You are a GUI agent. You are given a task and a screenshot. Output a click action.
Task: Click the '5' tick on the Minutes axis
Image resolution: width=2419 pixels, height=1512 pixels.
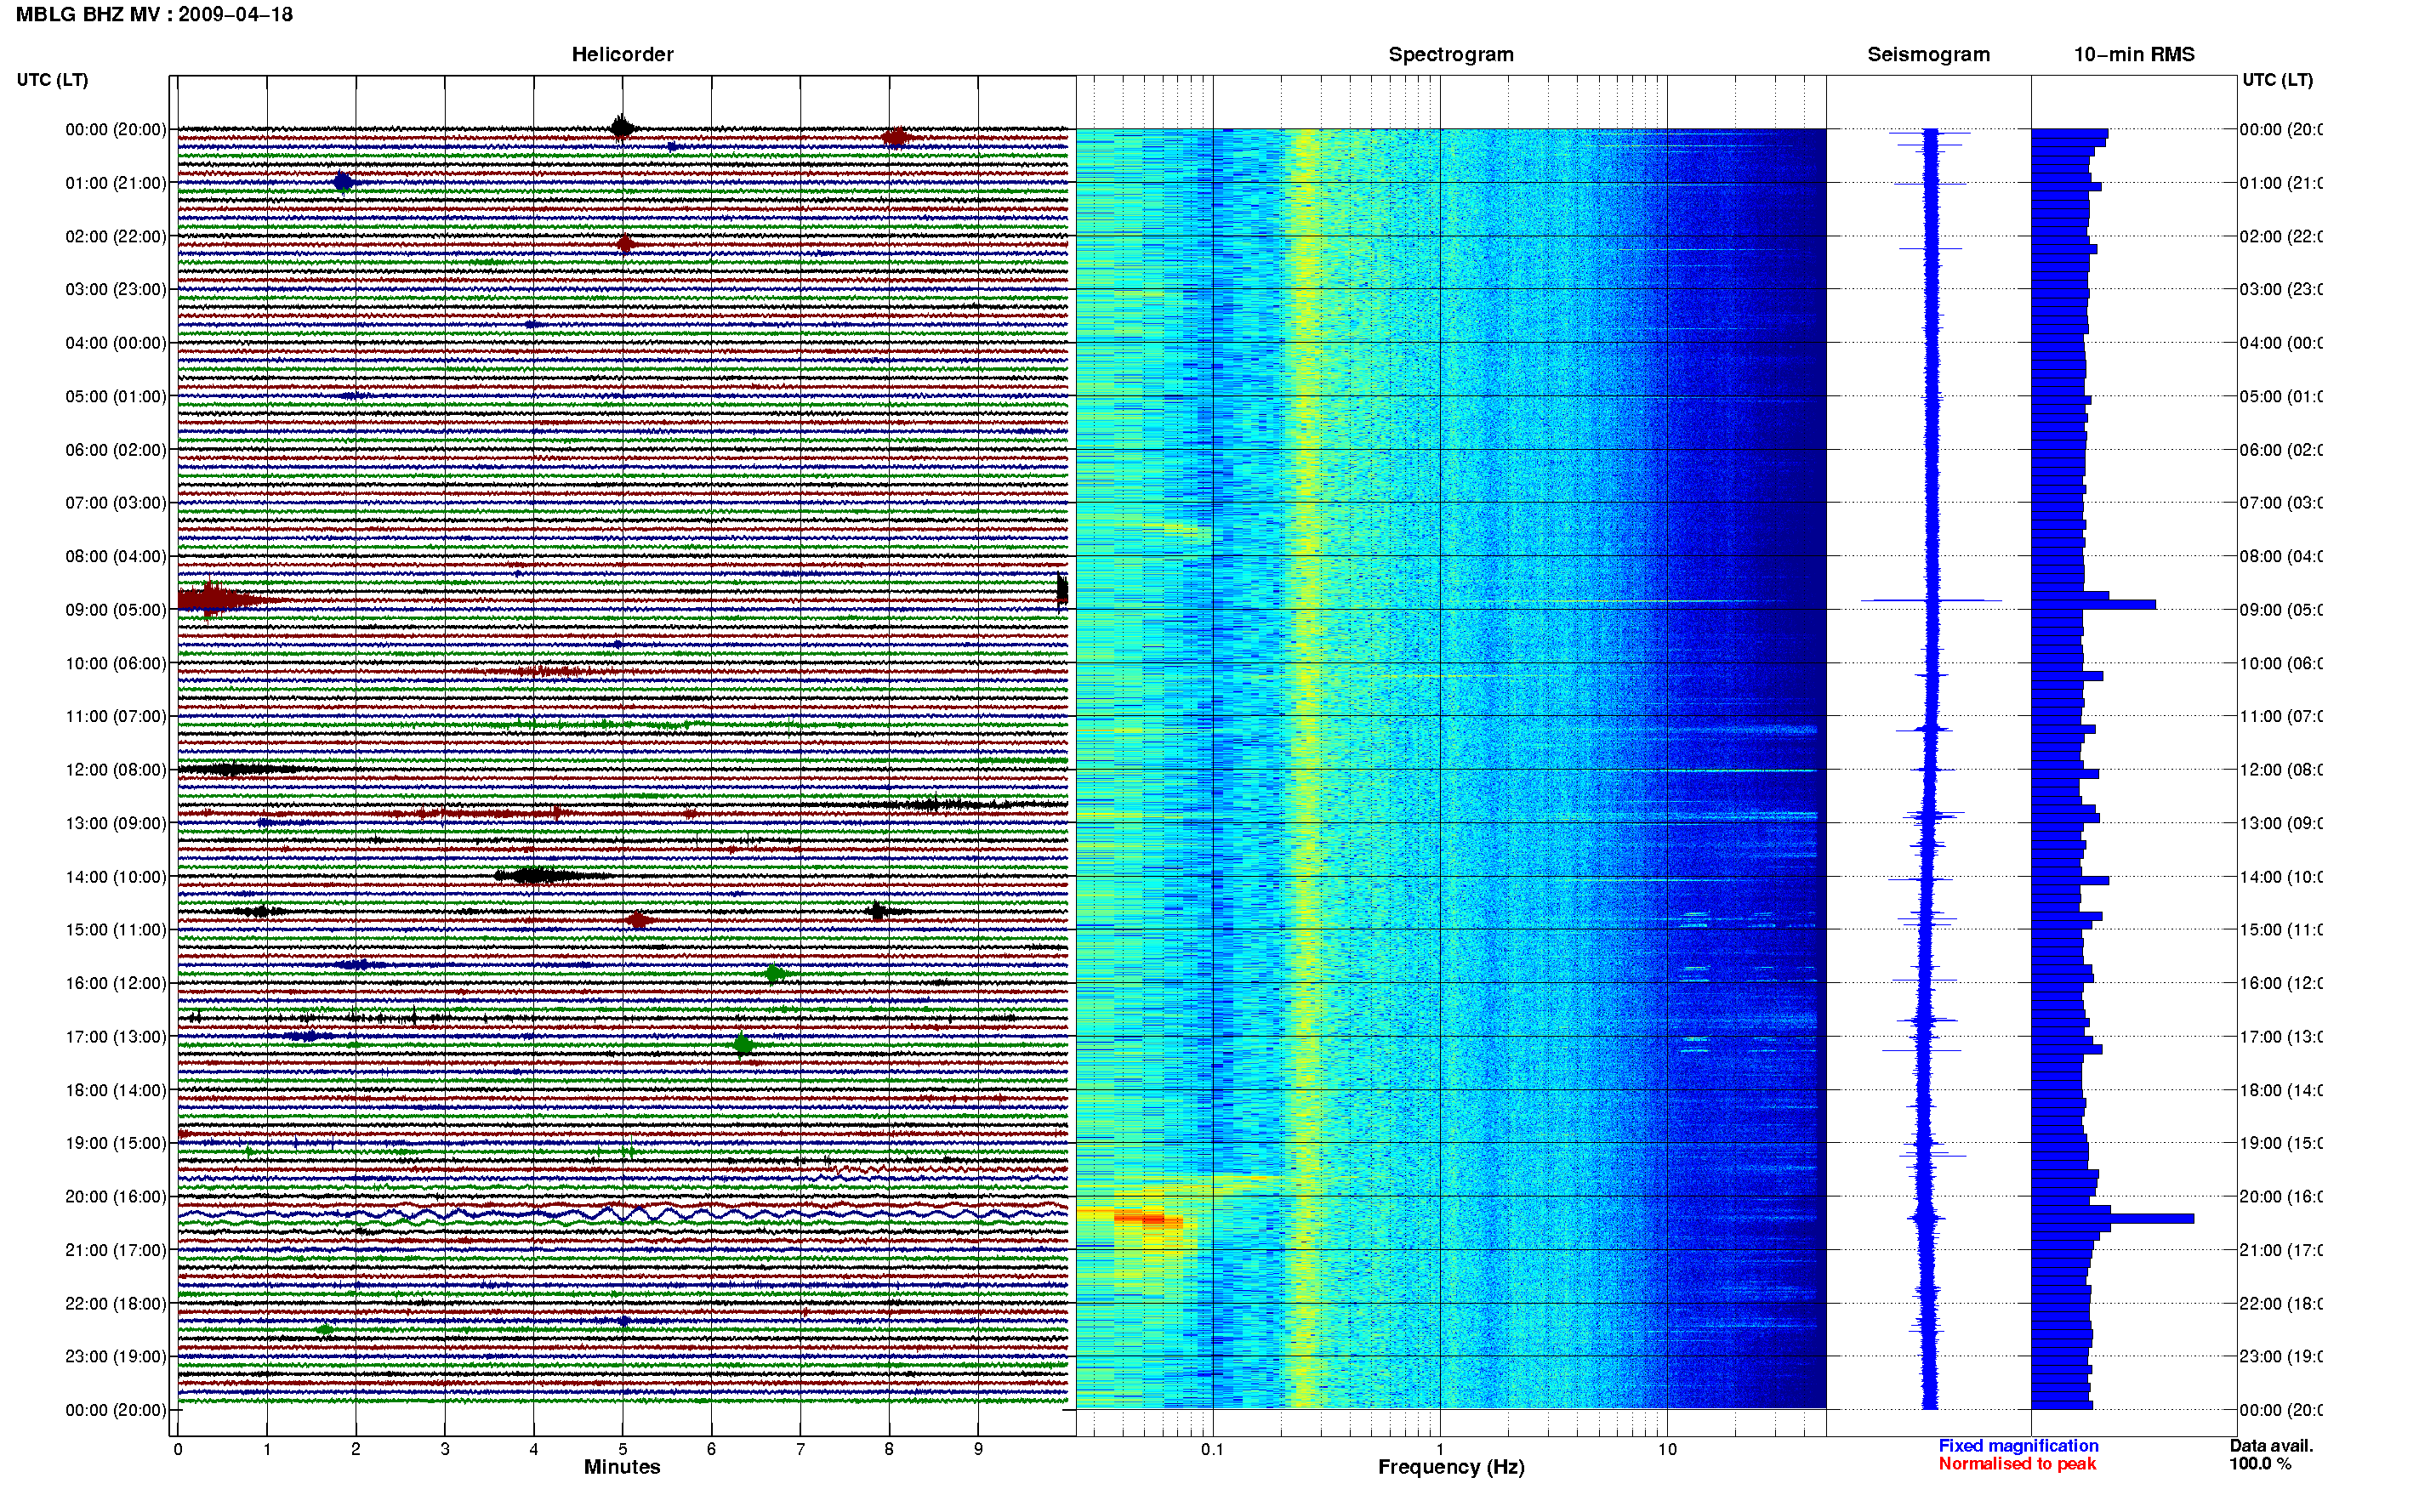click(x=623, y=1449)
